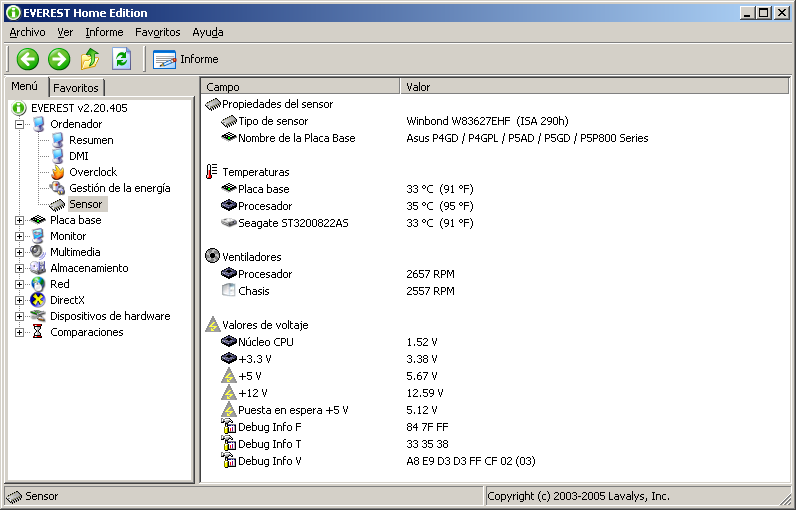
Task: Open the Archivo menu
Action: (x=27, y=32)
